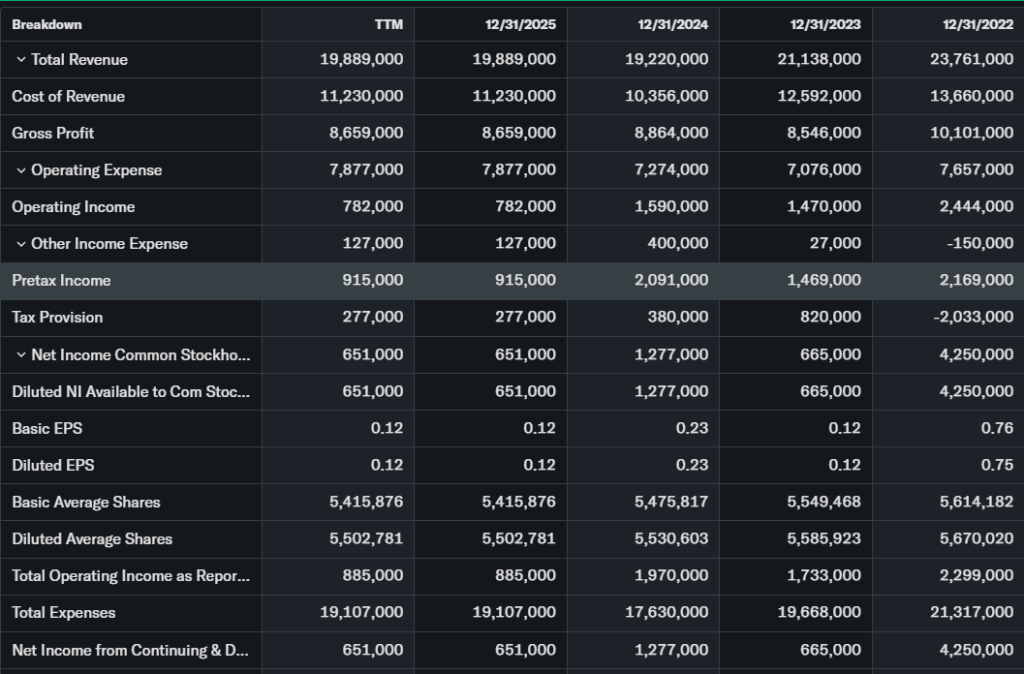
Task: Click Gross Profit value under 12/31/2024
Action: [x=671, y=133]
